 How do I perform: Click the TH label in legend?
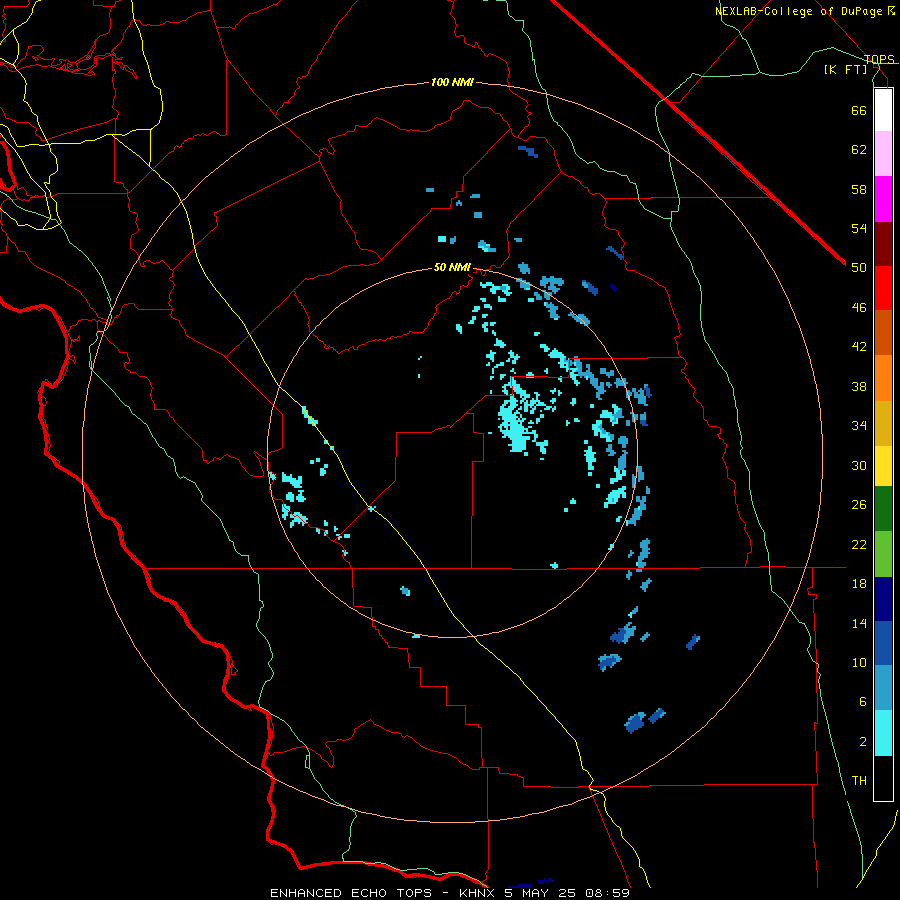coord(859,781)
